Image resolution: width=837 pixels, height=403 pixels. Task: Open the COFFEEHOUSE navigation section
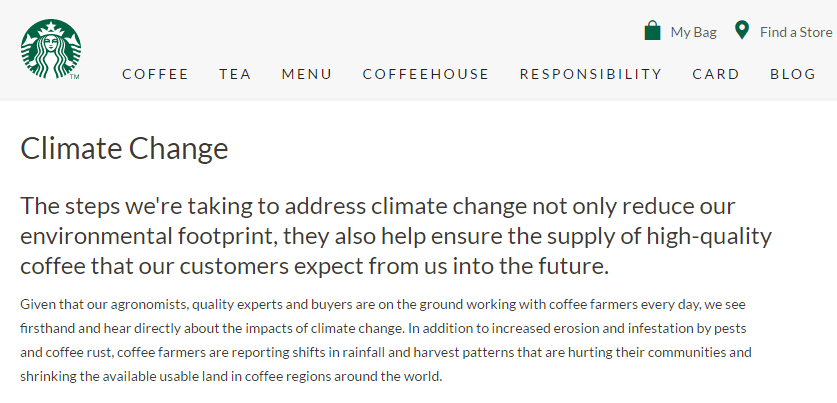tap(426, 74)
